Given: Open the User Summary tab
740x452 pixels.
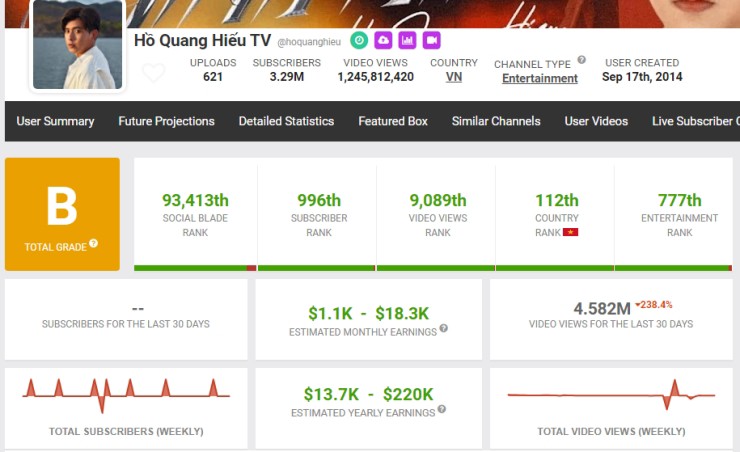Looking at the screenshot, I should (55, 121).
